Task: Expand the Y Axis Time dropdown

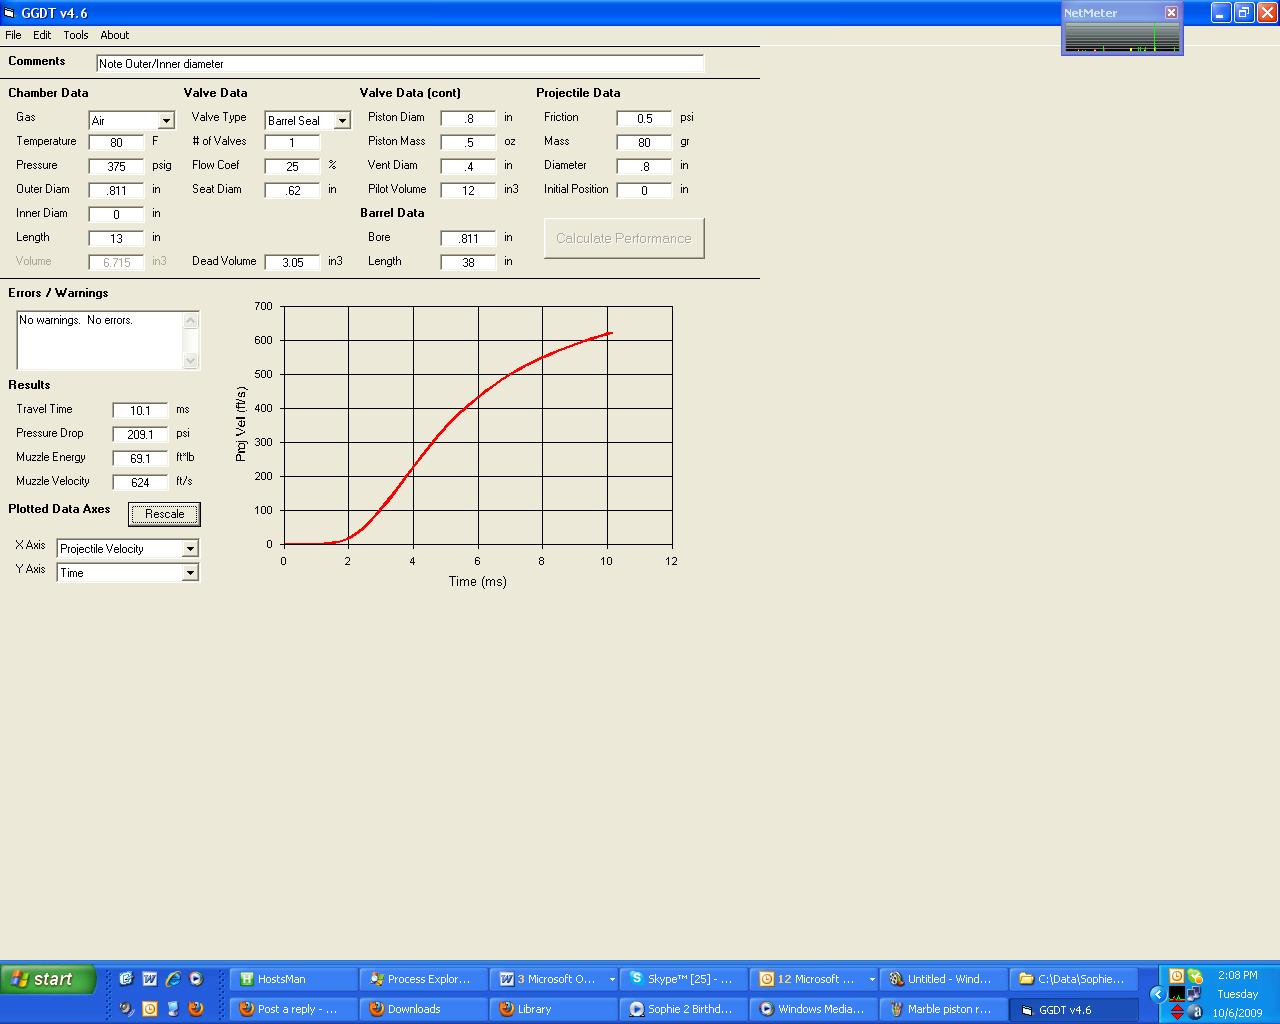Action: click(x=190, y=573)
